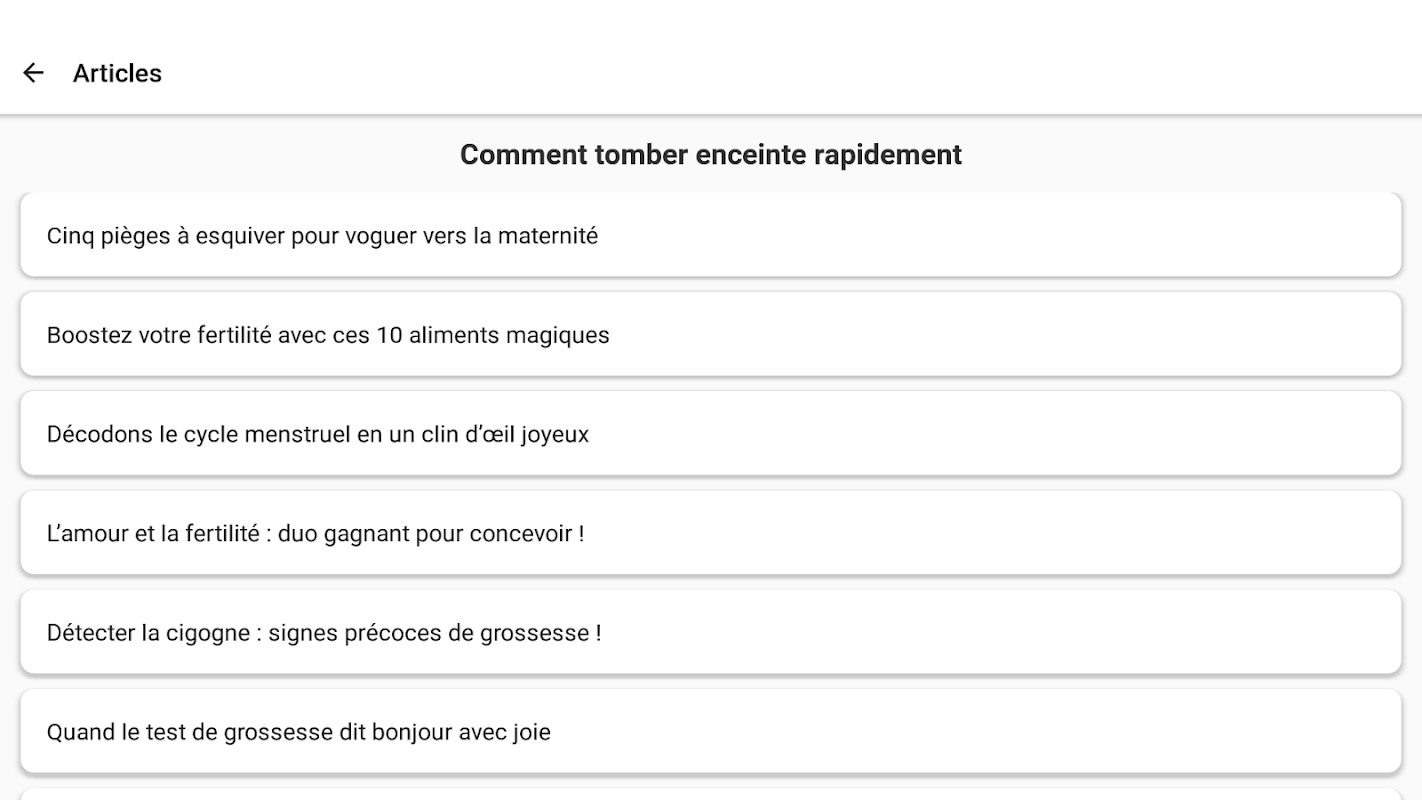Go back using the arrow icon
The height and width of the screenshot is (800, 1422).
33,73
